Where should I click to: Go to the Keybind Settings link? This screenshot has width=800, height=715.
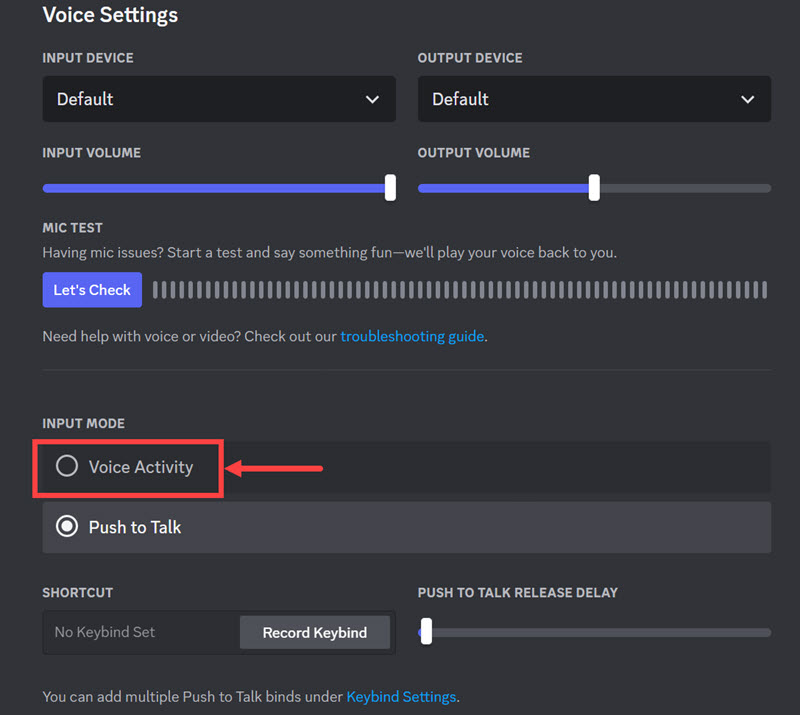pyautogui.click(x=401, y=696)
